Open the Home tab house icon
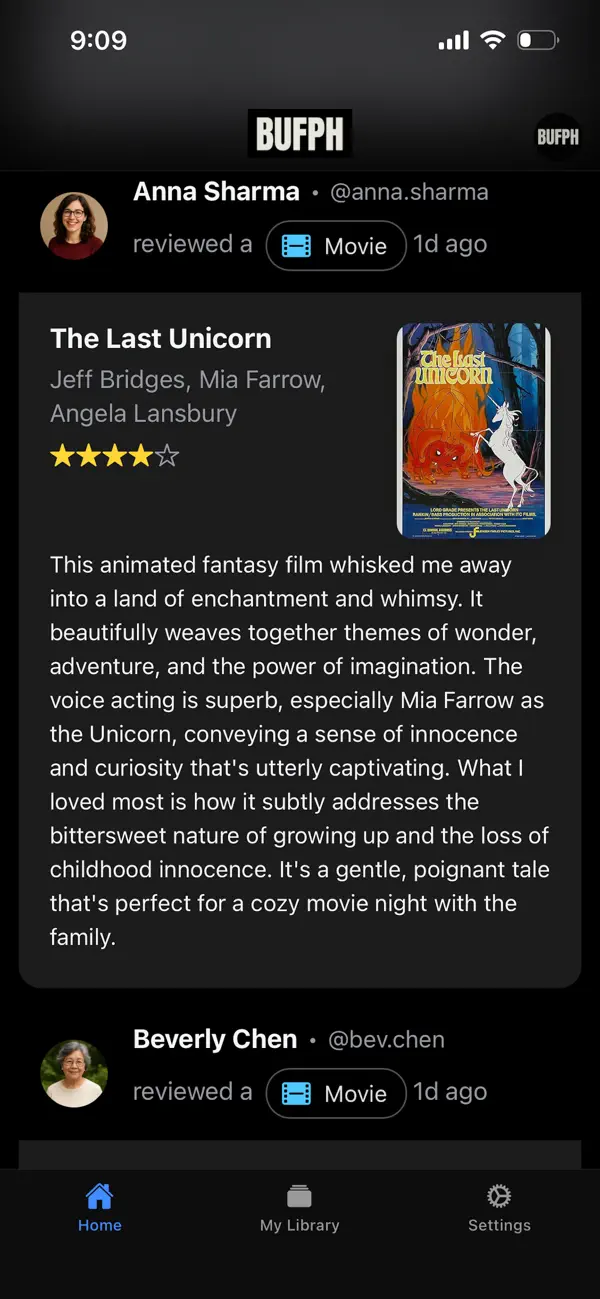Viewport: 600px width, 1299px height. [99, 1196]
